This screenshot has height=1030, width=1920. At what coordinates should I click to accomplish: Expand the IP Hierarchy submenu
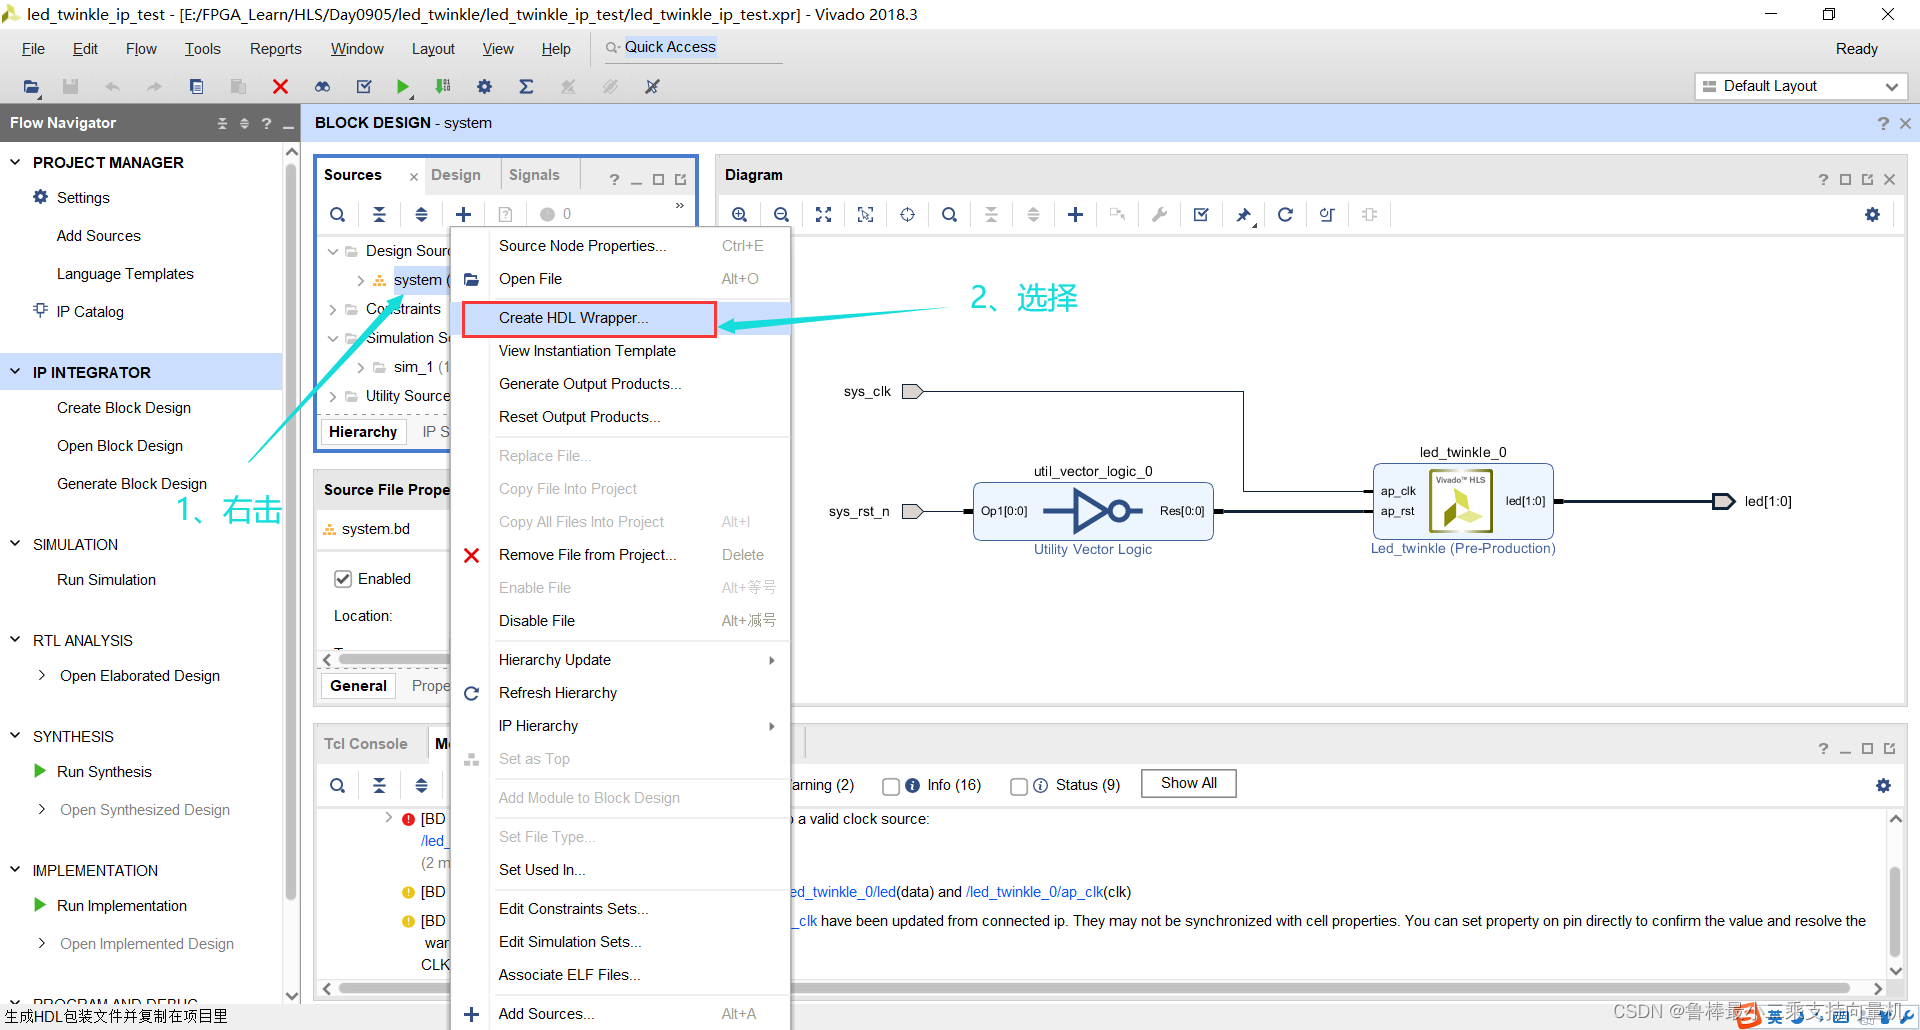tap(771, 726)
